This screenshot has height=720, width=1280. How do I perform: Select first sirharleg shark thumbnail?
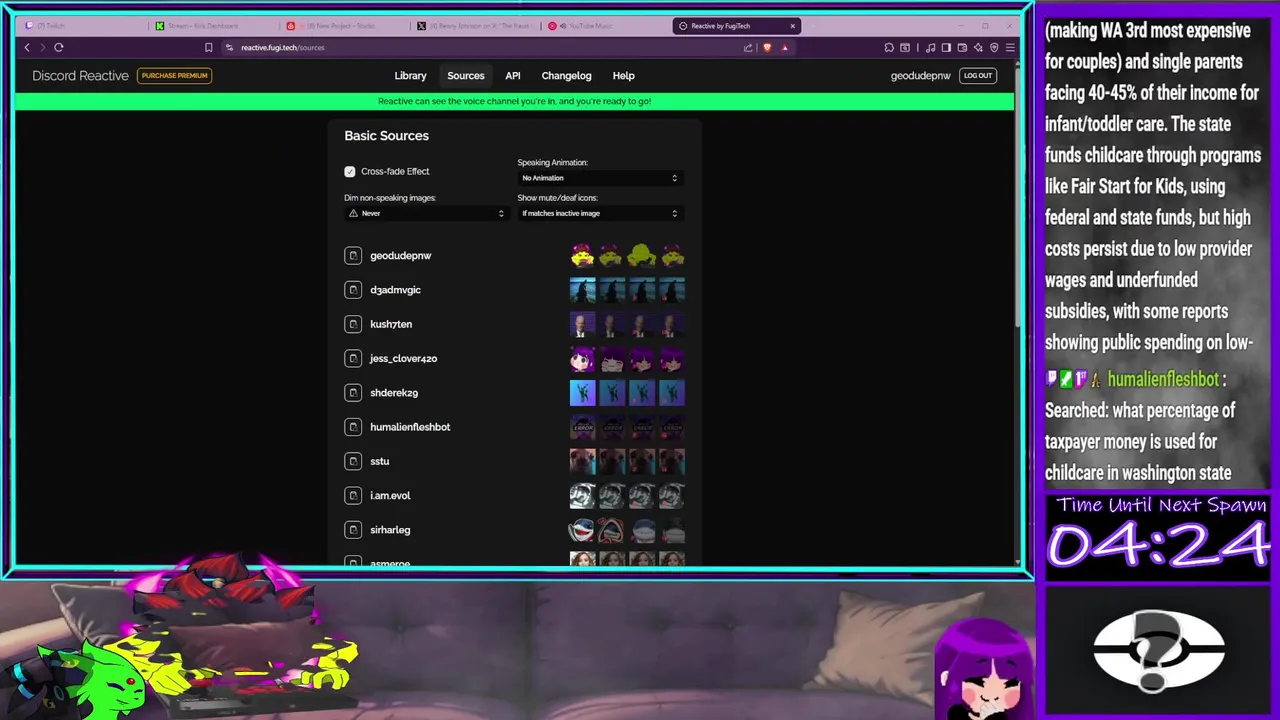[582, 530]
